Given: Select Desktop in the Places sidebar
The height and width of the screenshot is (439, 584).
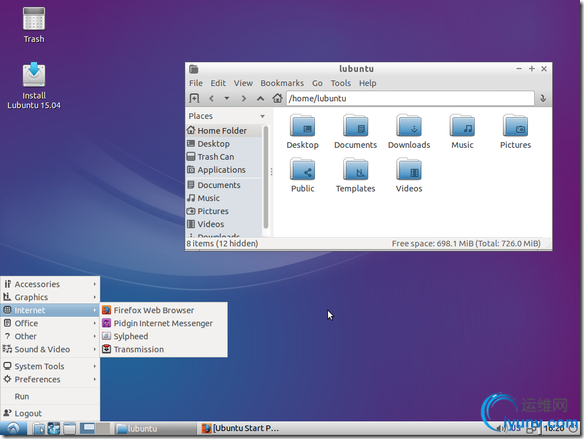Looking at the screenshot, I should [x=224, y=144].
